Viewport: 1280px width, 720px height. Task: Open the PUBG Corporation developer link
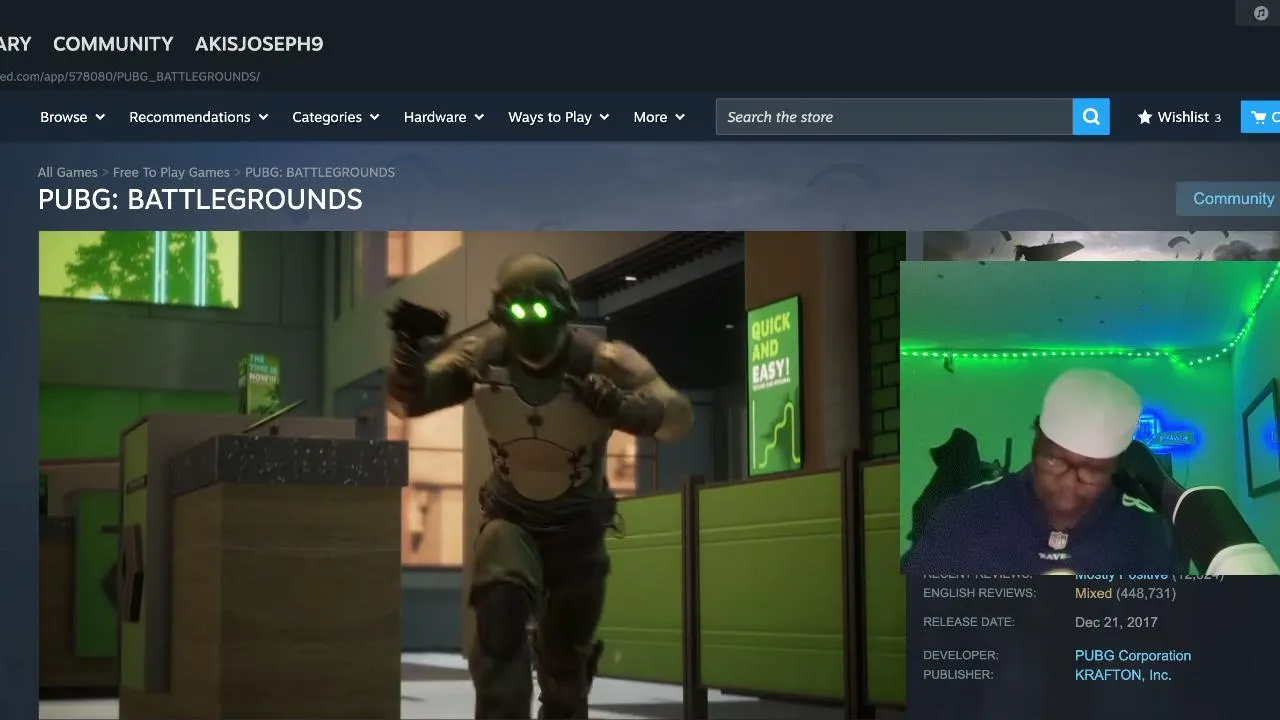1133,655
